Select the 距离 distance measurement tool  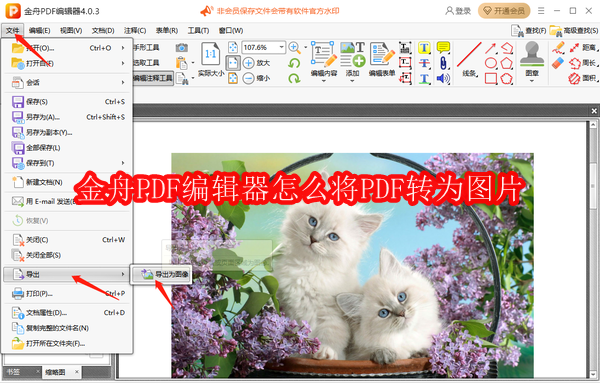pyautogui.click(x=583, y=48)
